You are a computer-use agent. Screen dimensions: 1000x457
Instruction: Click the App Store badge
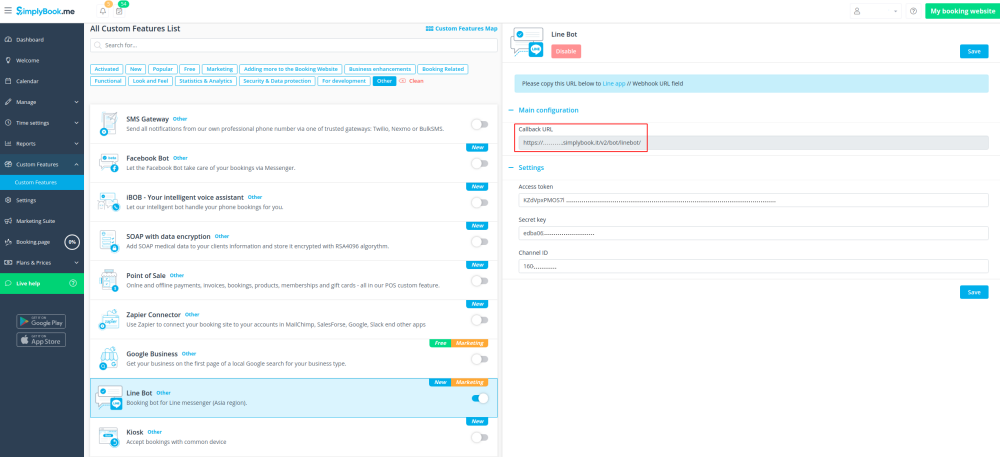click(41, 340)
